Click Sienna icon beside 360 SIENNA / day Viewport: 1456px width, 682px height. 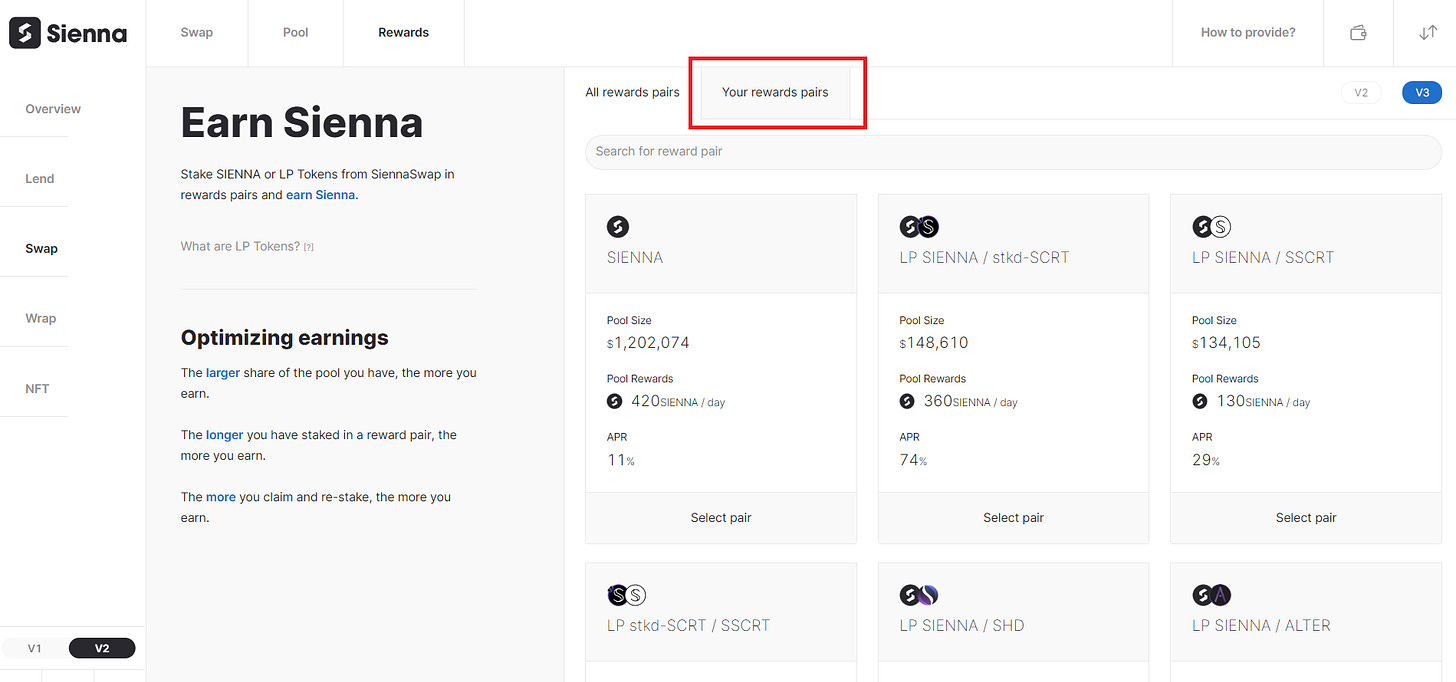coord(907,401)
